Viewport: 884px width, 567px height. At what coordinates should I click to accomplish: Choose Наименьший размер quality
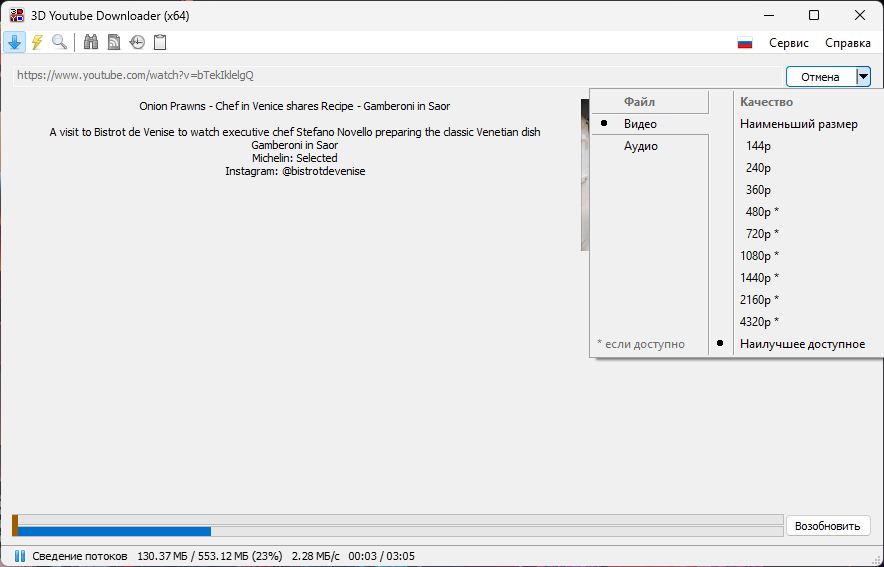799,124
